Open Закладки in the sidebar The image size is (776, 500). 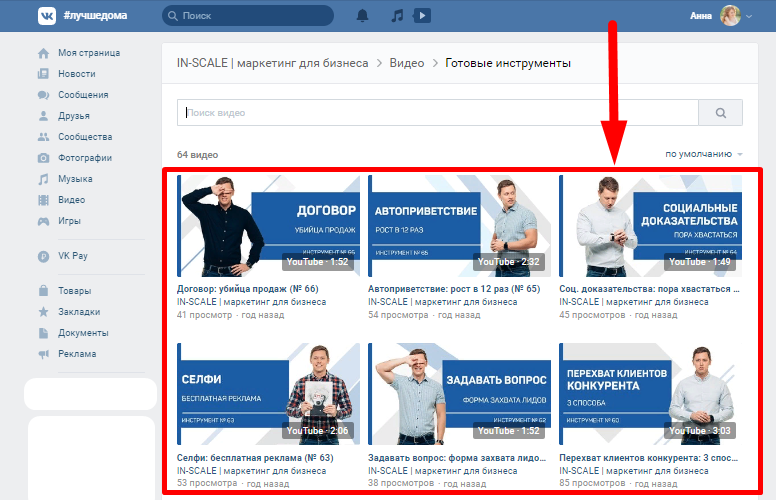coord(79,312)
